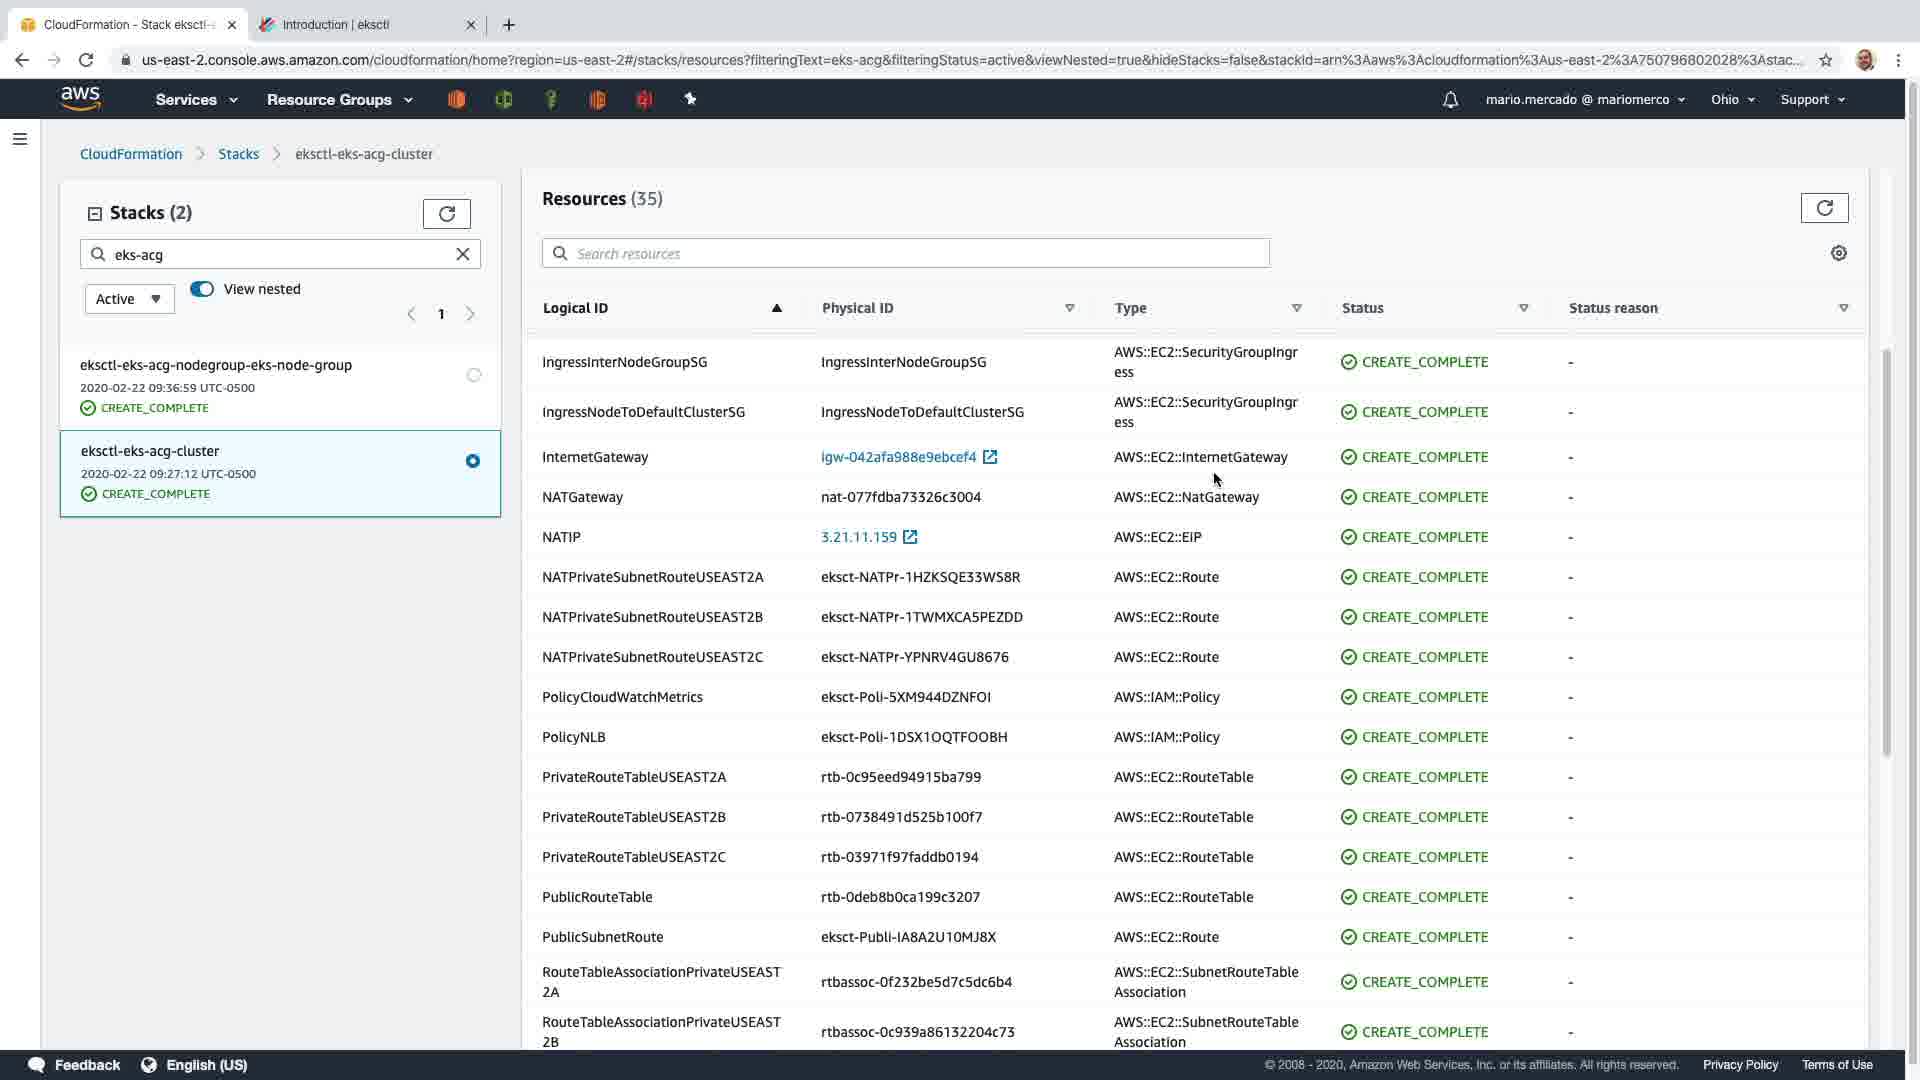Open the Active status filter dropdown
Screen dimensions: 1920x1080
[129, 299]
